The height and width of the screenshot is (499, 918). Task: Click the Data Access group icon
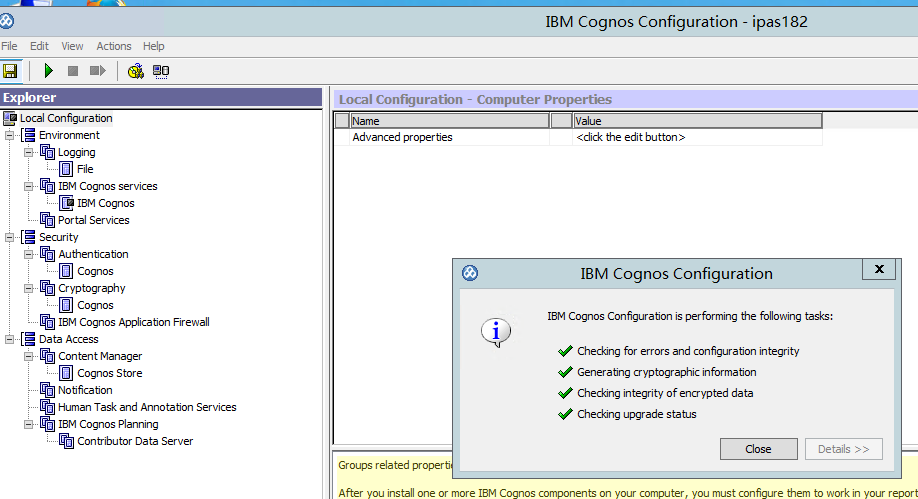[28, 339]
